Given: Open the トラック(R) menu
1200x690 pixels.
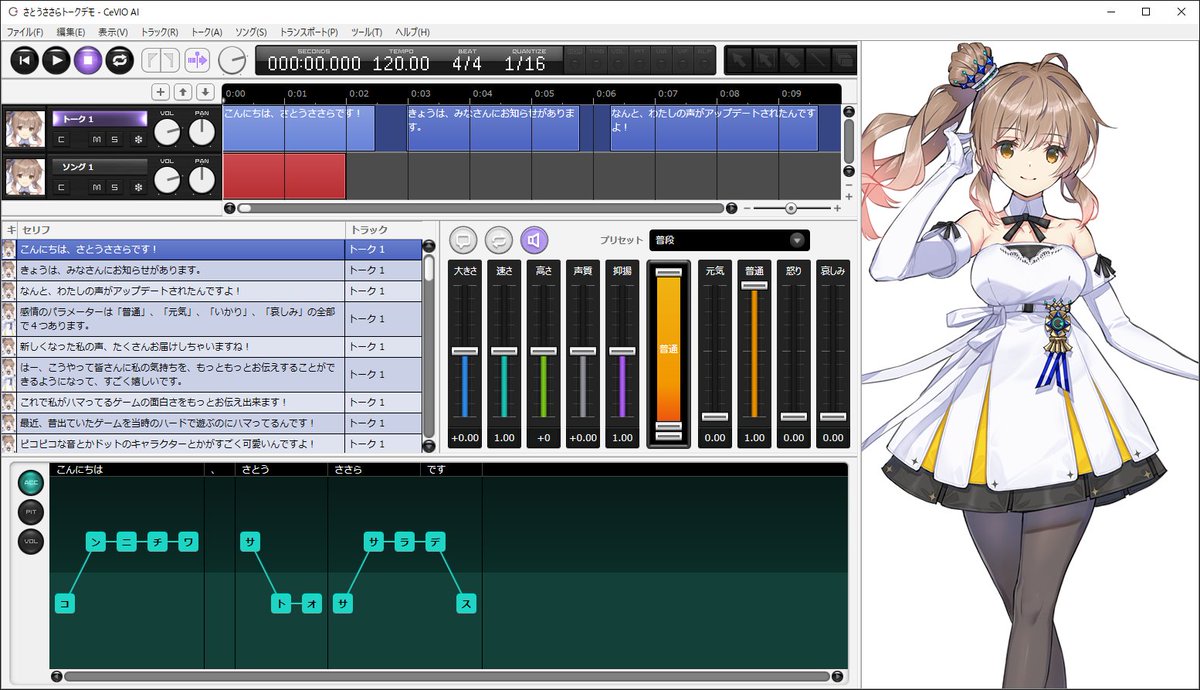Looking at the screenshot, I should tap(159, 32).
